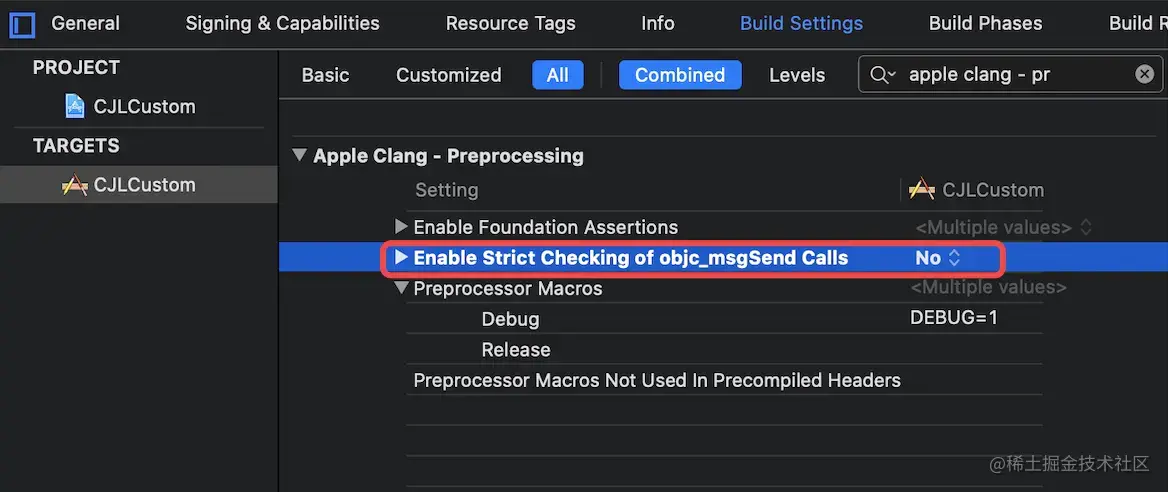Image resolution: width=1168 pixels, height=492 pixels.
Task: Select Combined view mode
Action: pos(680,75)
